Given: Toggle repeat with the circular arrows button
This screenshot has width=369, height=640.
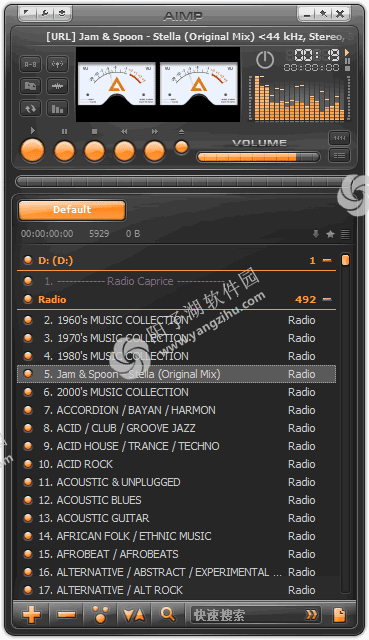Looking at the screenshot, I should coord(30,109).
